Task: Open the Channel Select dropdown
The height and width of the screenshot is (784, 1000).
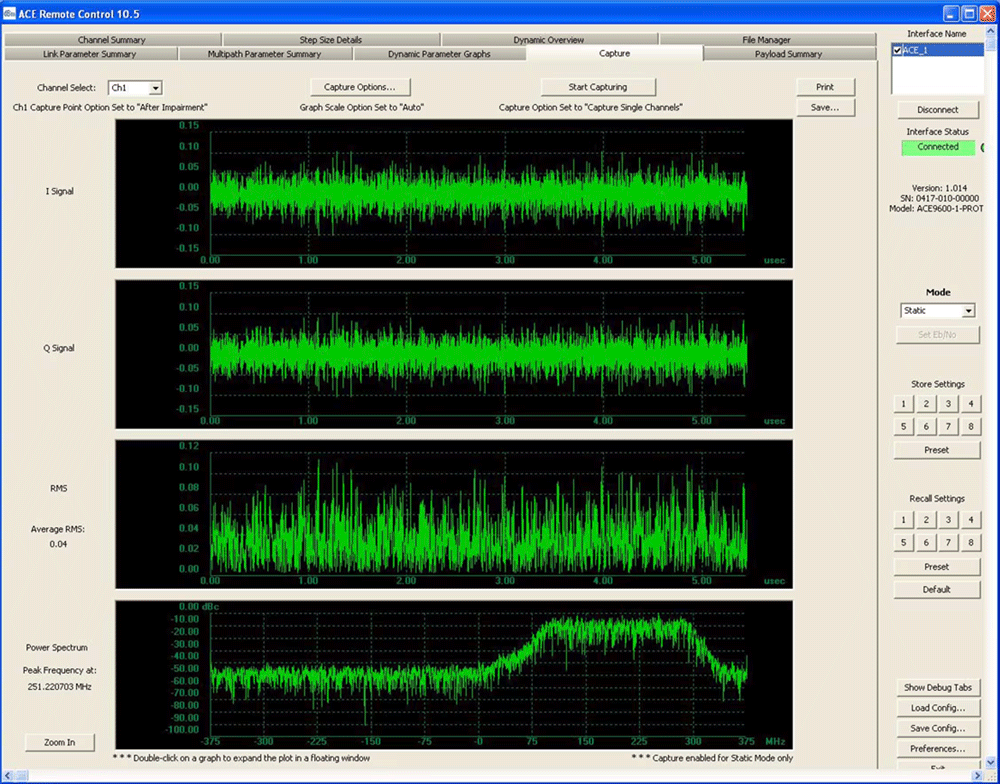Action: click(155, 88)
